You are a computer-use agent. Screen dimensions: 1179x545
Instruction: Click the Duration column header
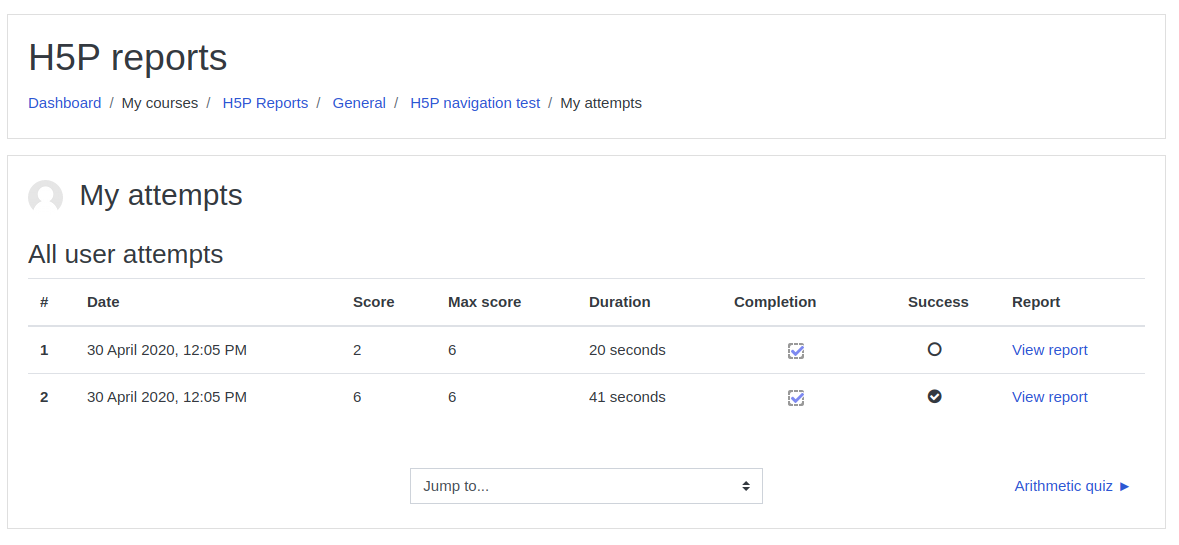[620, 302]
